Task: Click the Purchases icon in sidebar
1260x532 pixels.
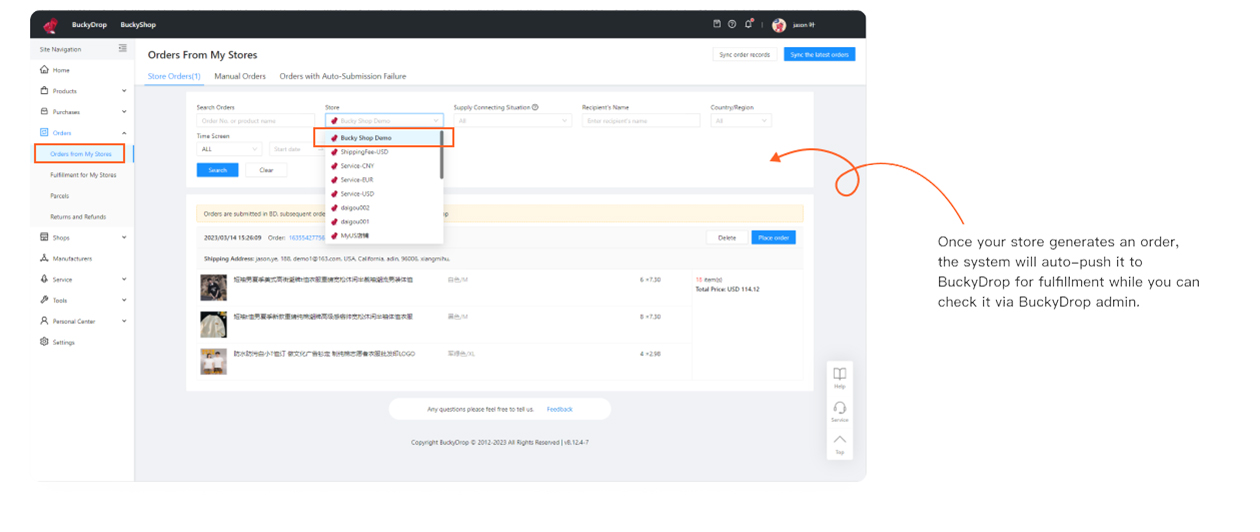Action: [44, 112]
